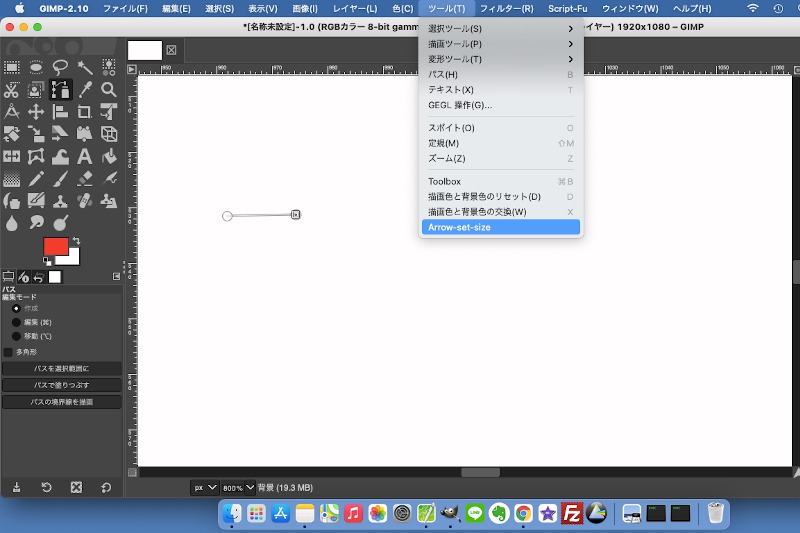The image size is (800, 533).
Task: Select the Rectangle Select tool in toolbox
Action: (x=12, y=67)
